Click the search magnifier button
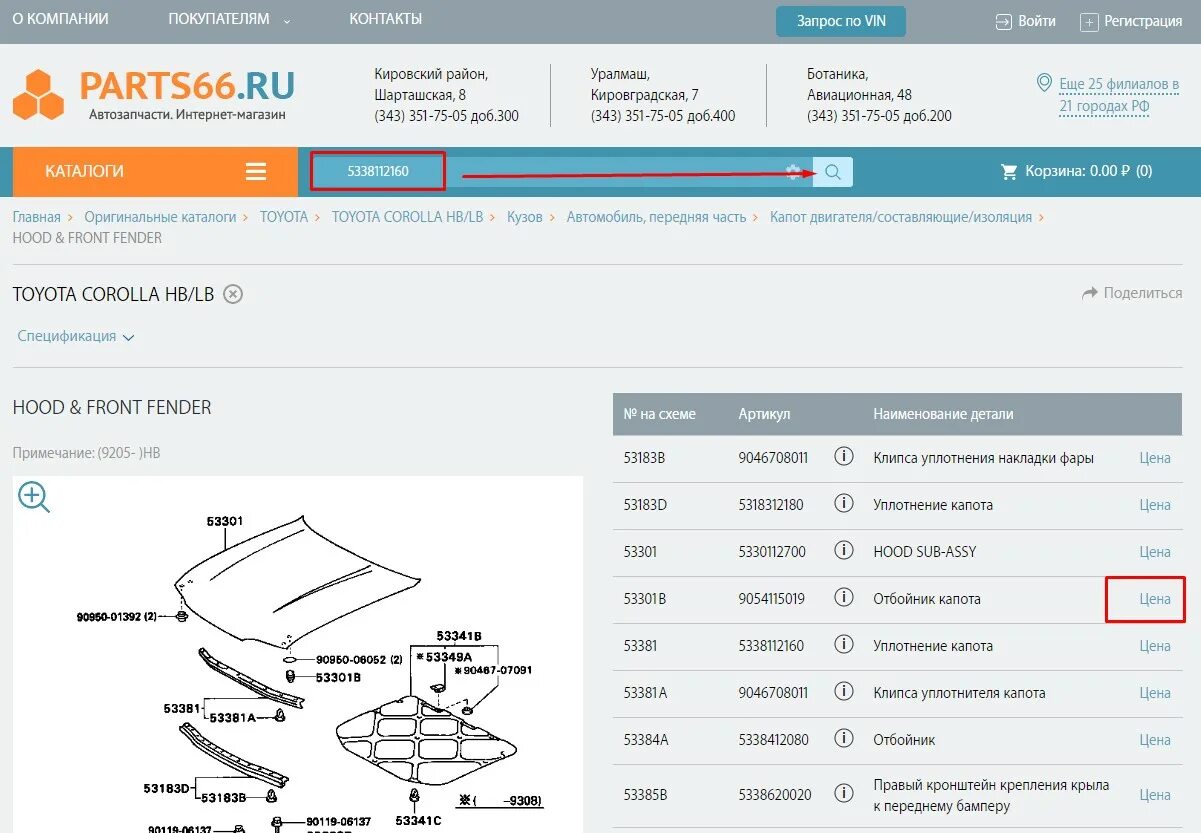Viewport: 1201px width, 833px height. point(833,172)
